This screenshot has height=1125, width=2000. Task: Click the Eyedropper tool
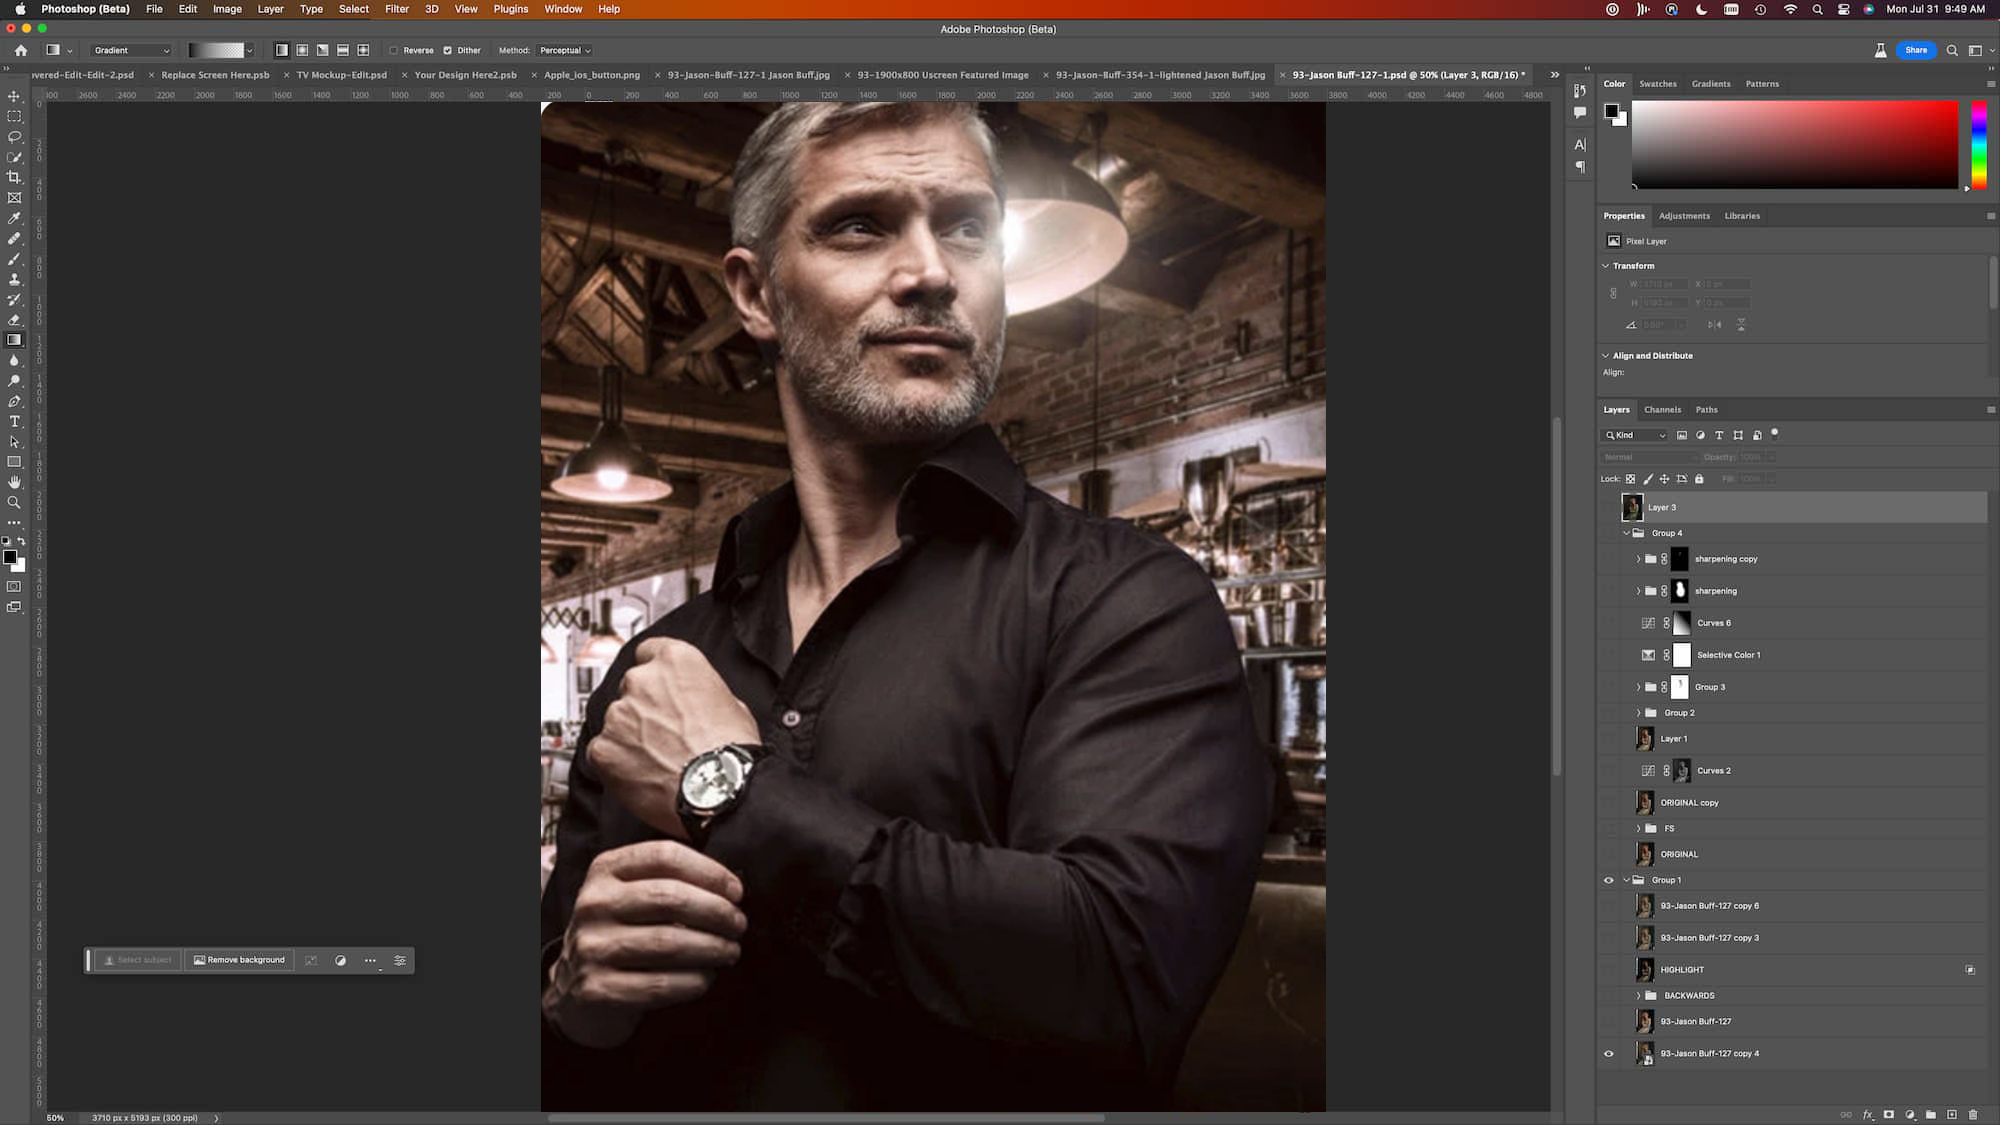(14, 218)
